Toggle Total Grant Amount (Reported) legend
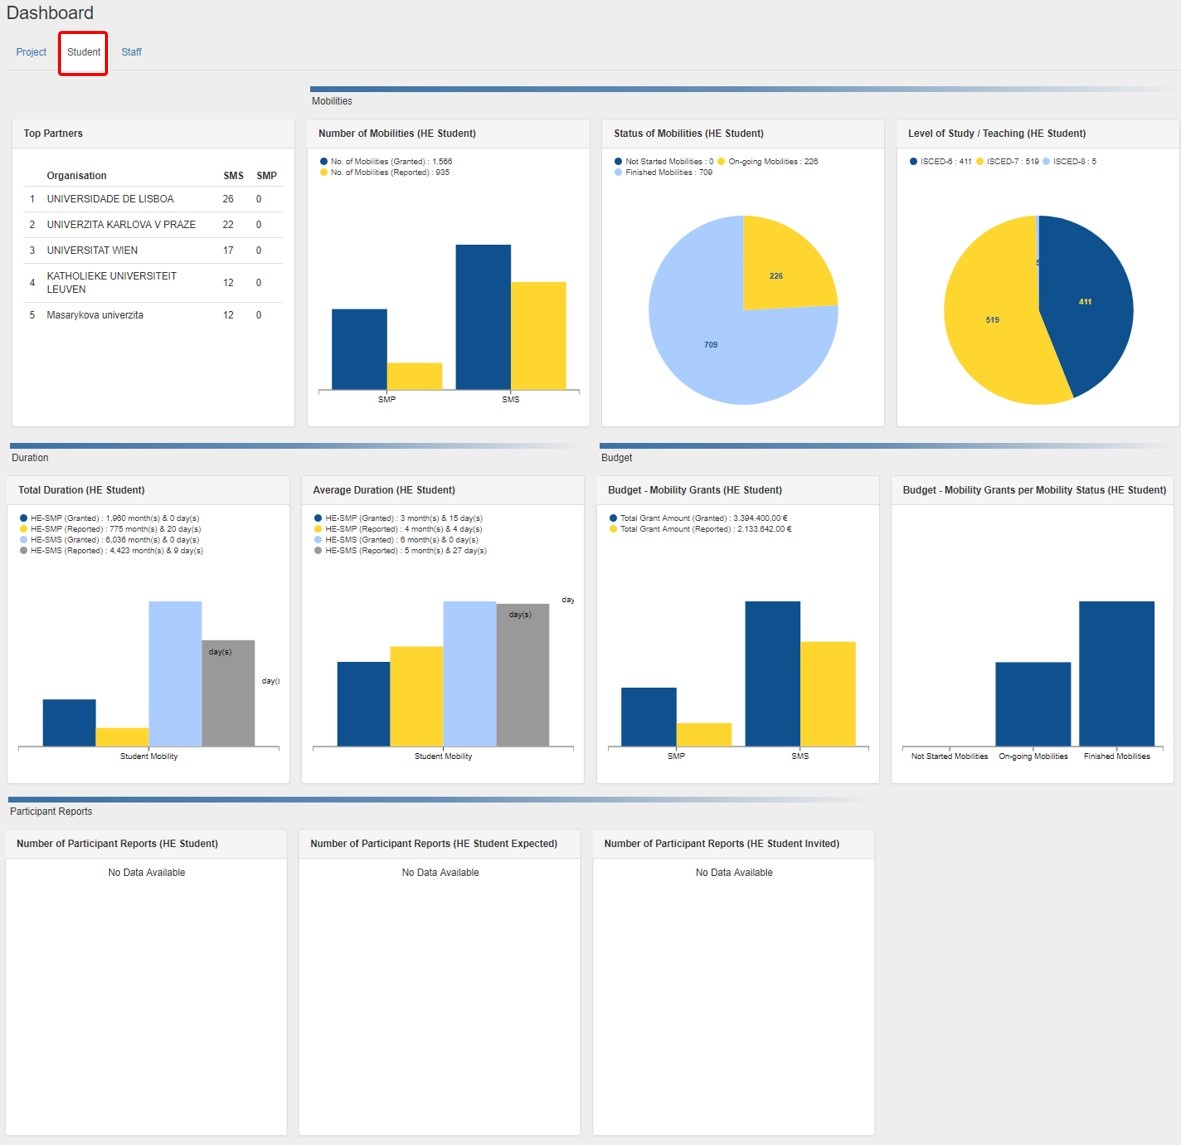The image size is (1181, 1145). point(613,529)
